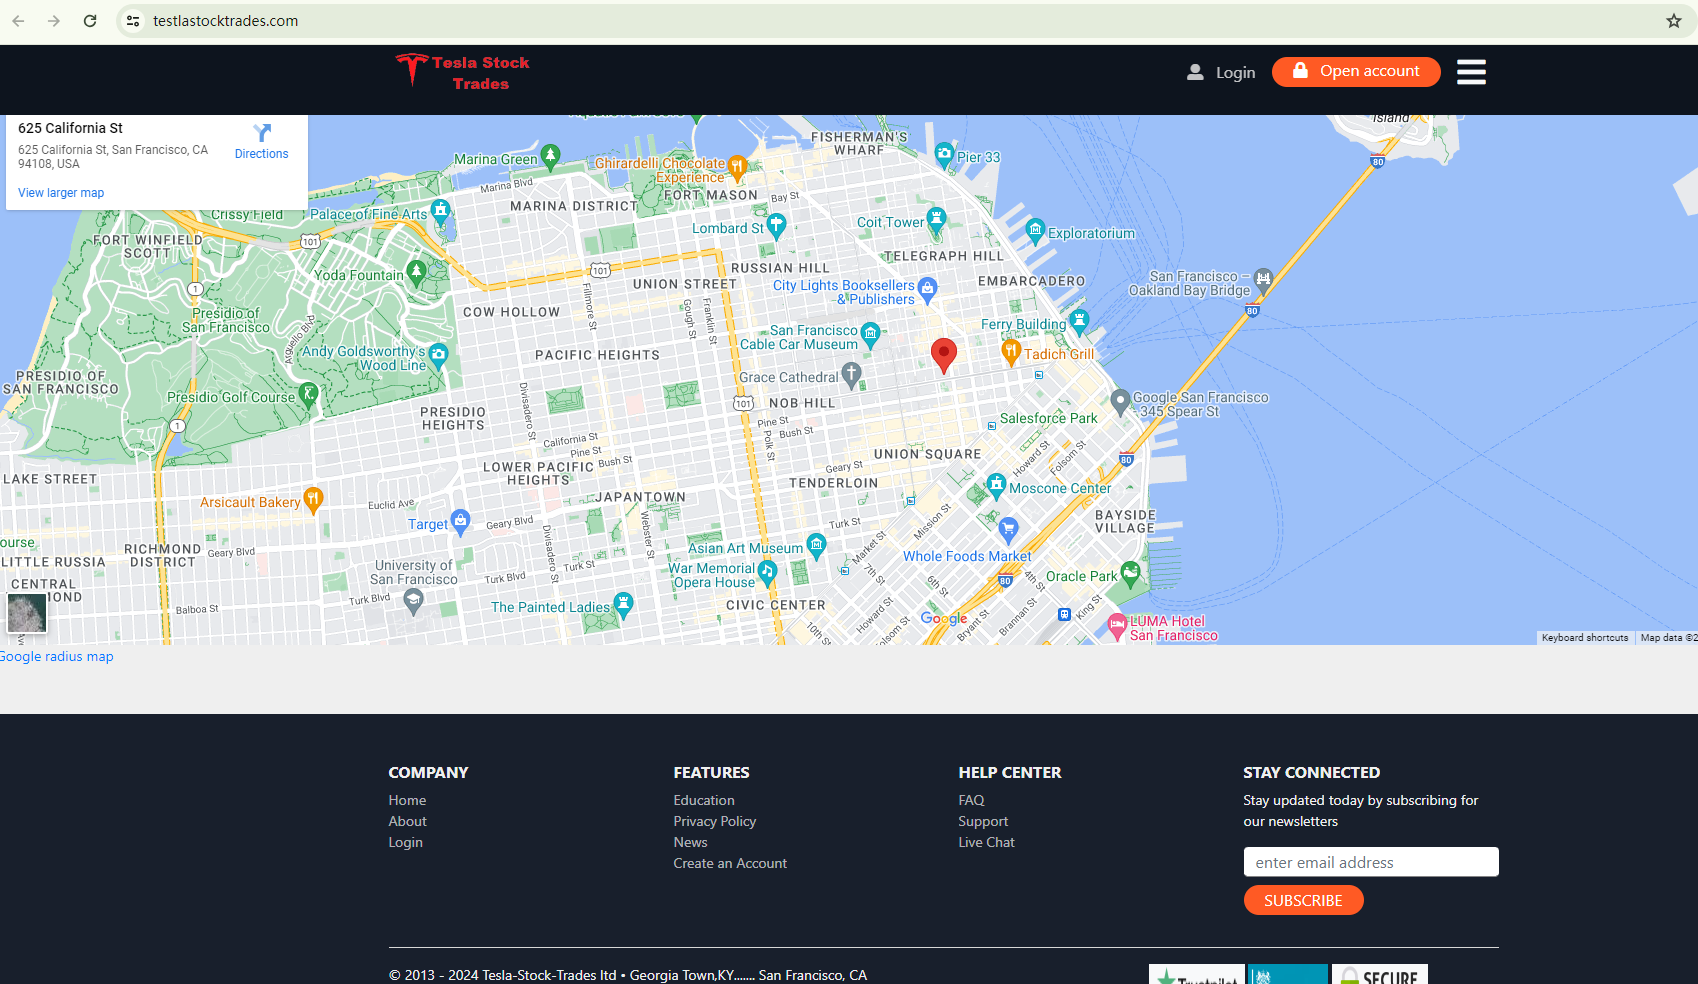The height and width of the screenshot is (984, 1698).
Task: Select the Coit Tower map marker
Action: click(x=936, y=219)
